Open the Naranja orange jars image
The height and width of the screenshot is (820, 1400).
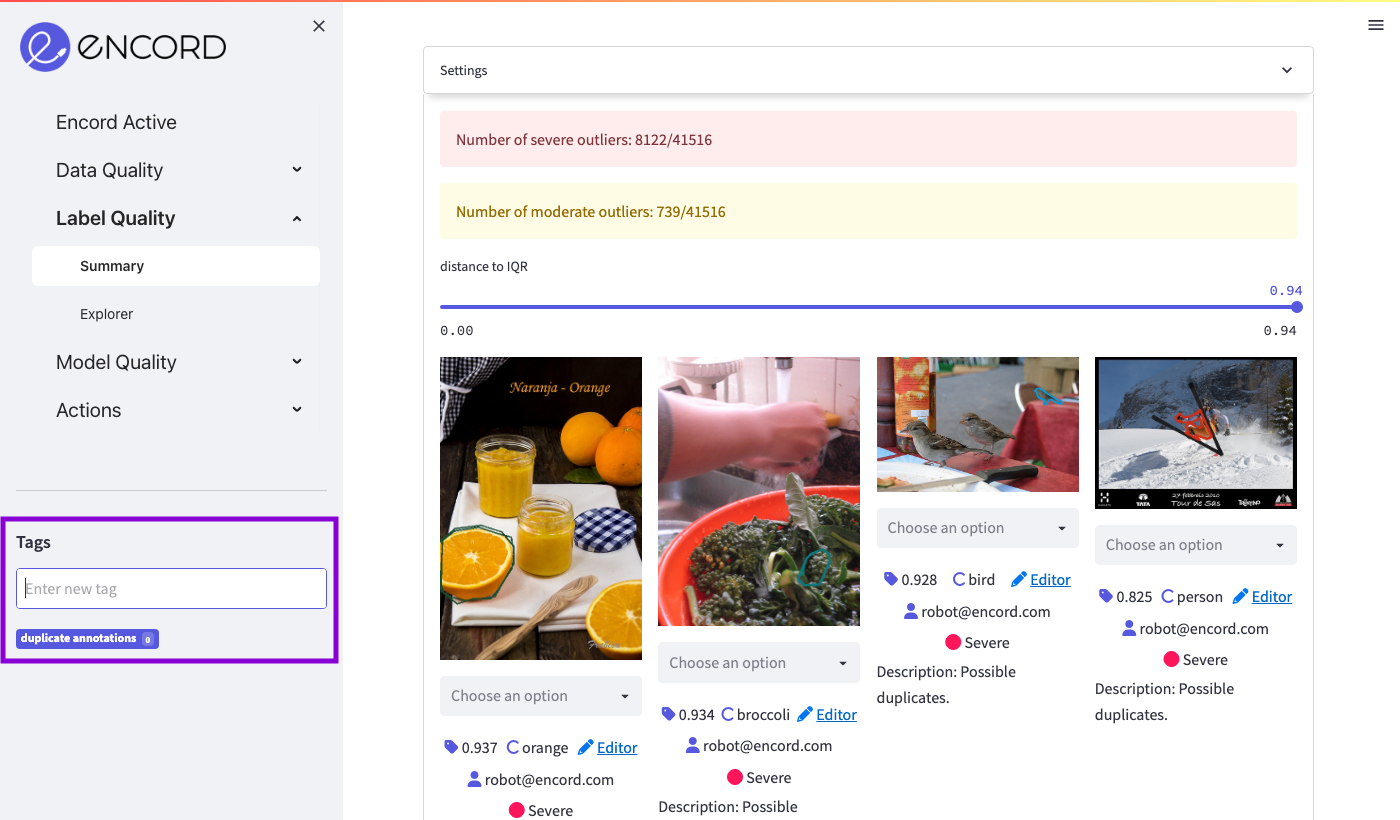coord(541,508)
